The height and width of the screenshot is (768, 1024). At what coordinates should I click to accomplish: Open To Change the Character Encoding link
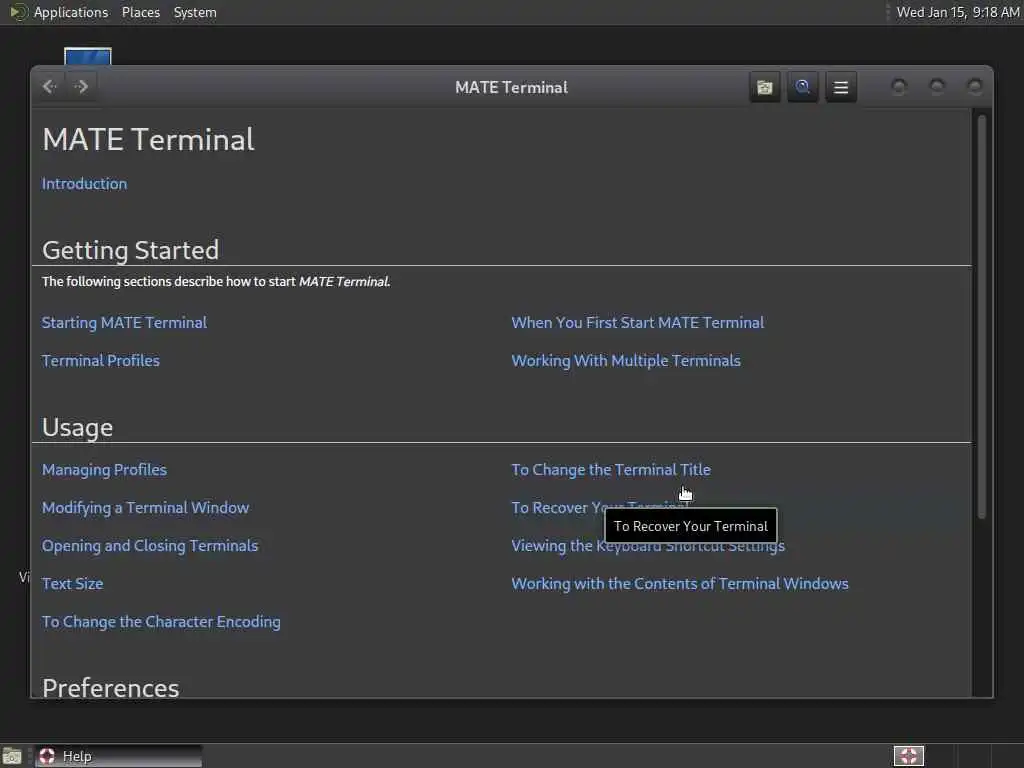(161, 621)
